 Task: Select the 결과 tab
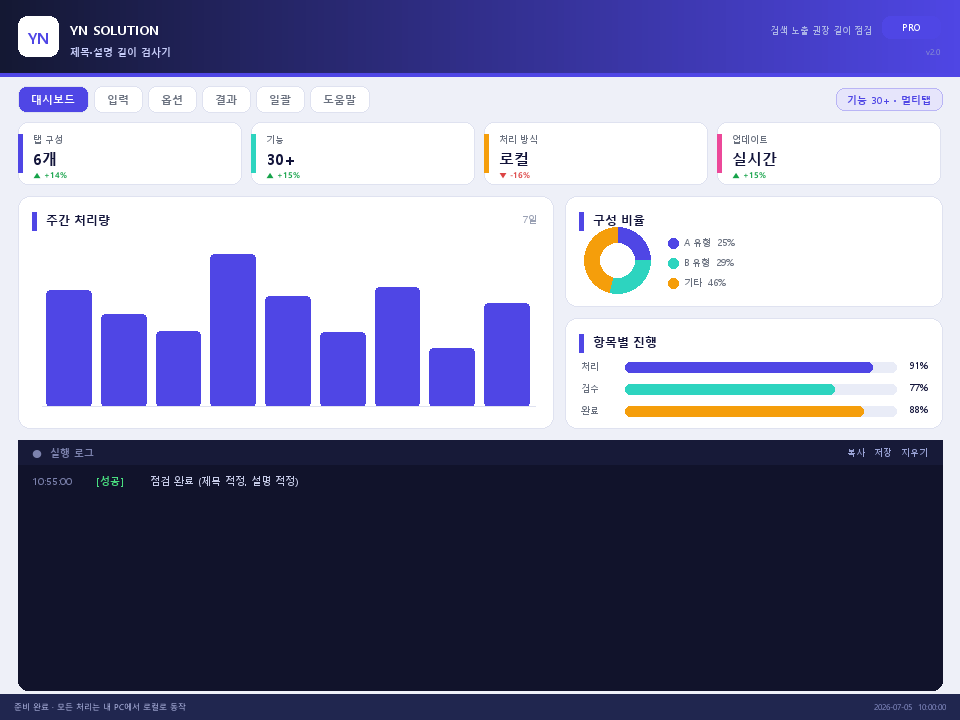click(x=226, y=100)
